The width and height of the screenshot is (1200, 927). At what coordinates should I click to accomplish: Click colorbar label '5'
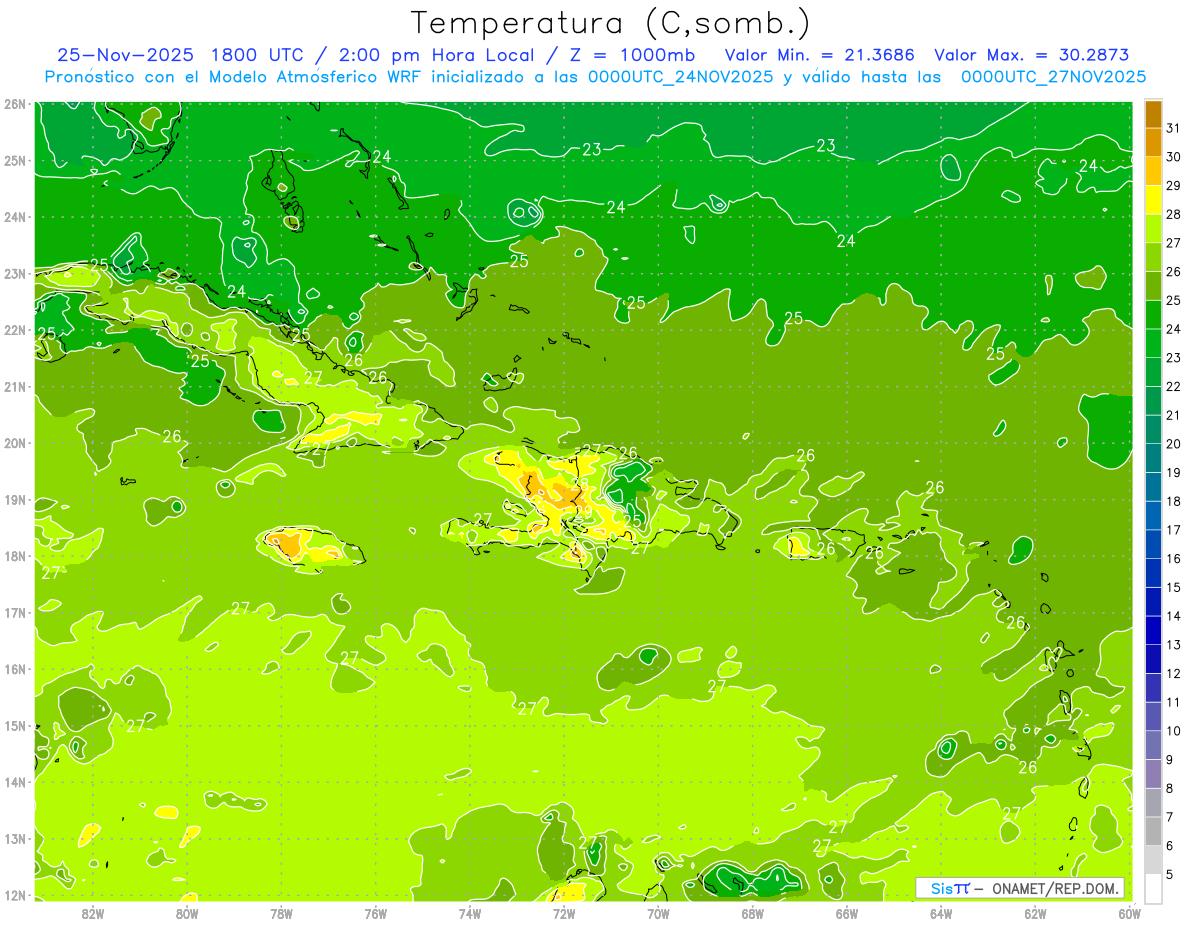(1170, 874)
